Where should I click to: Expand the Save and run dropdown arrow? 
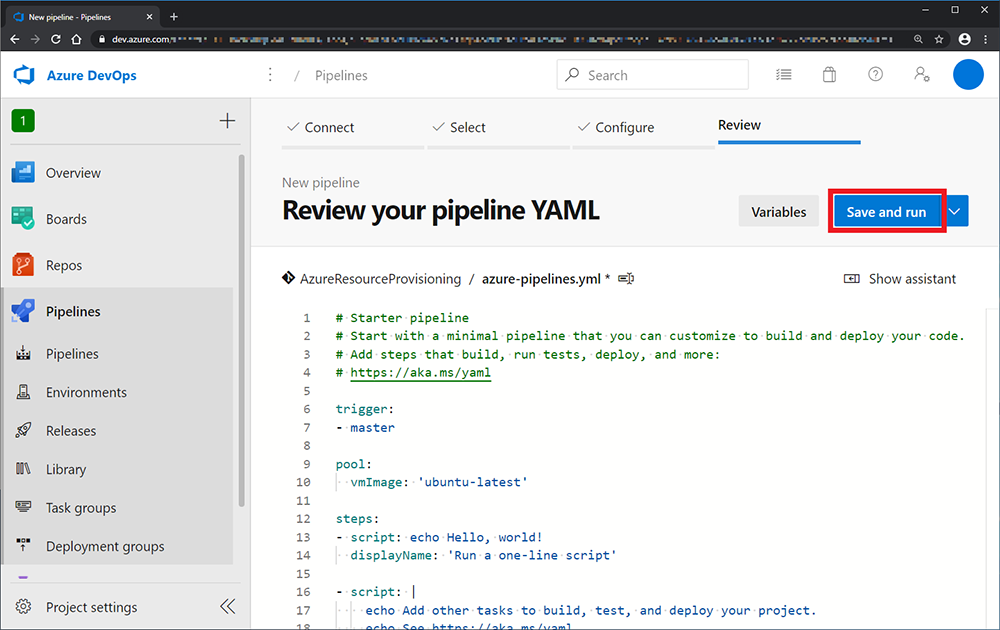pyautogui.click(x=955, y=212)
